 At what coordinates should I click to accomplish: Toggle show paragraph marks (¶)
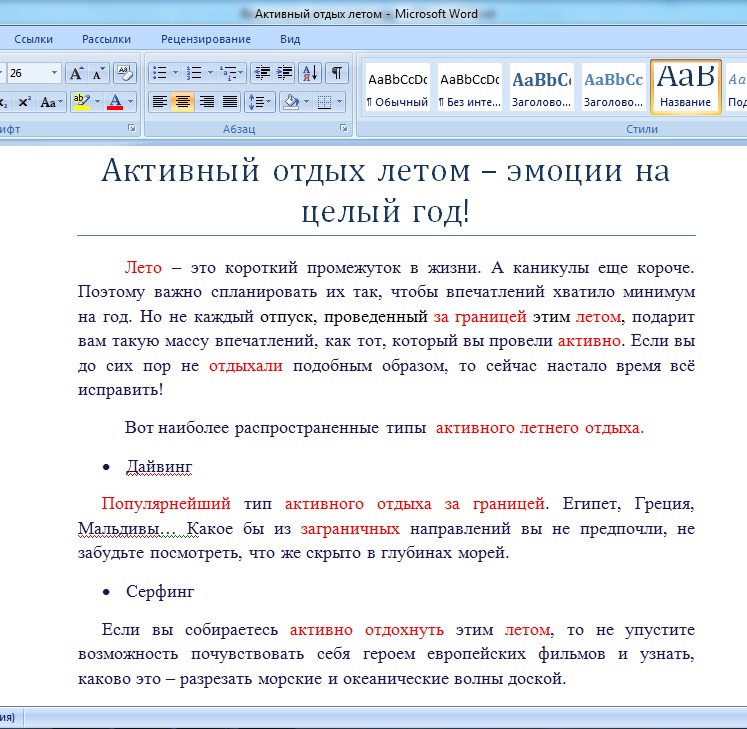(337, 73)
